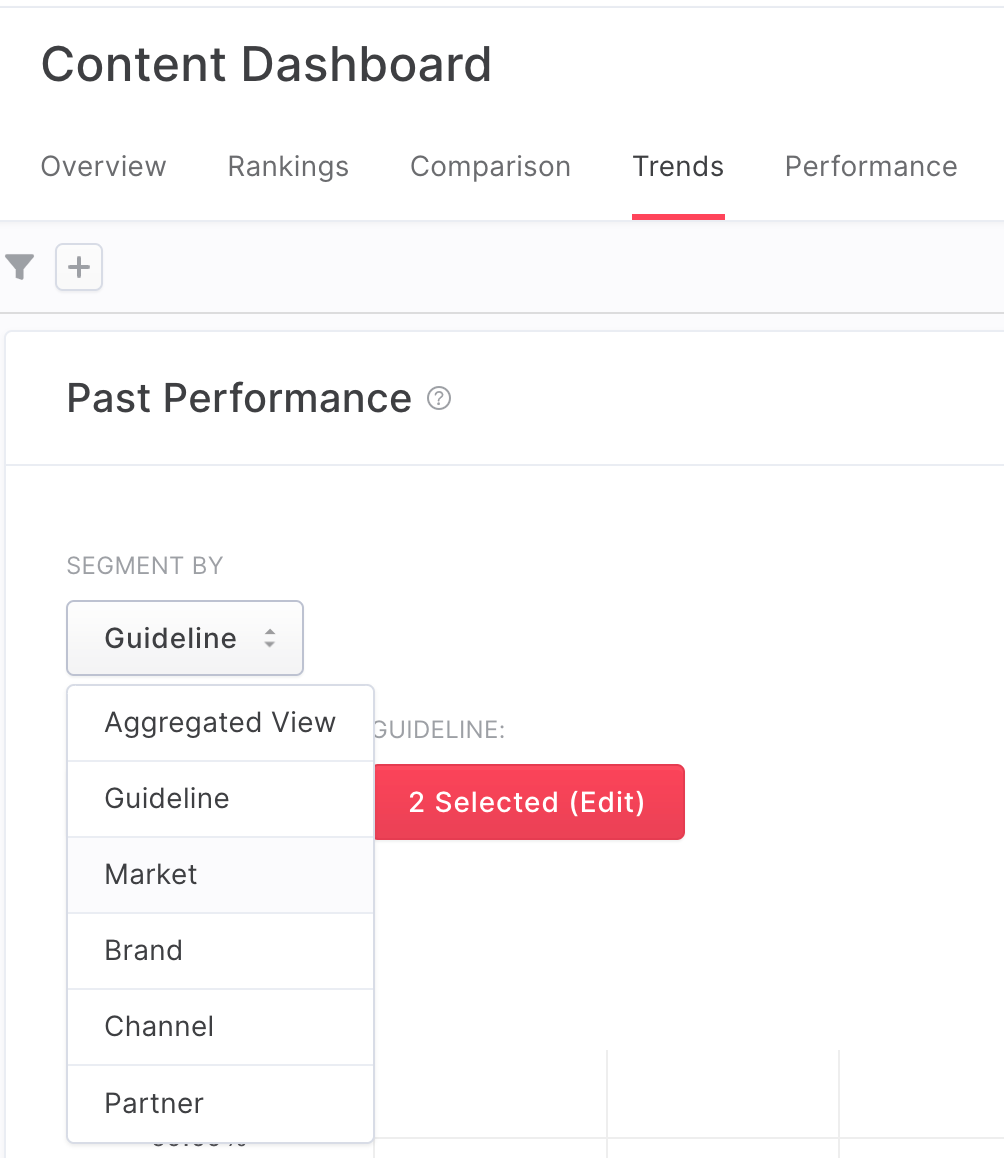Open the Performance tab
The height and width of the screenshot is (1158, 1004).
871,167
